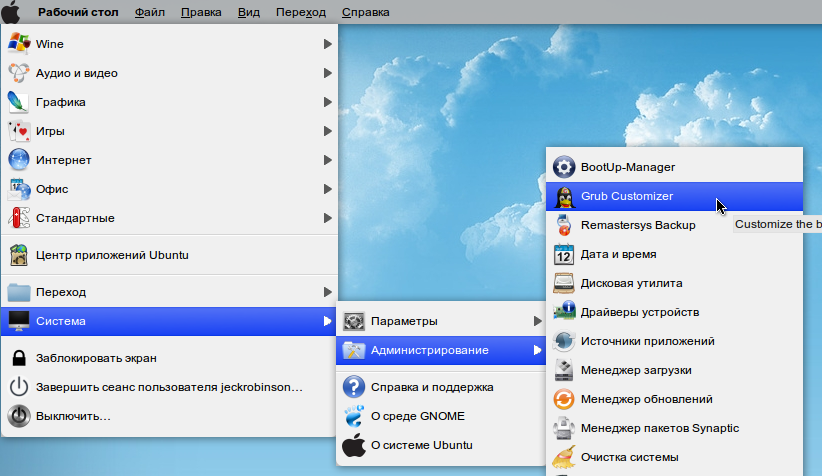Open the Вид menu
Viewport: 822px width, 476px height.
pos(248,12)
